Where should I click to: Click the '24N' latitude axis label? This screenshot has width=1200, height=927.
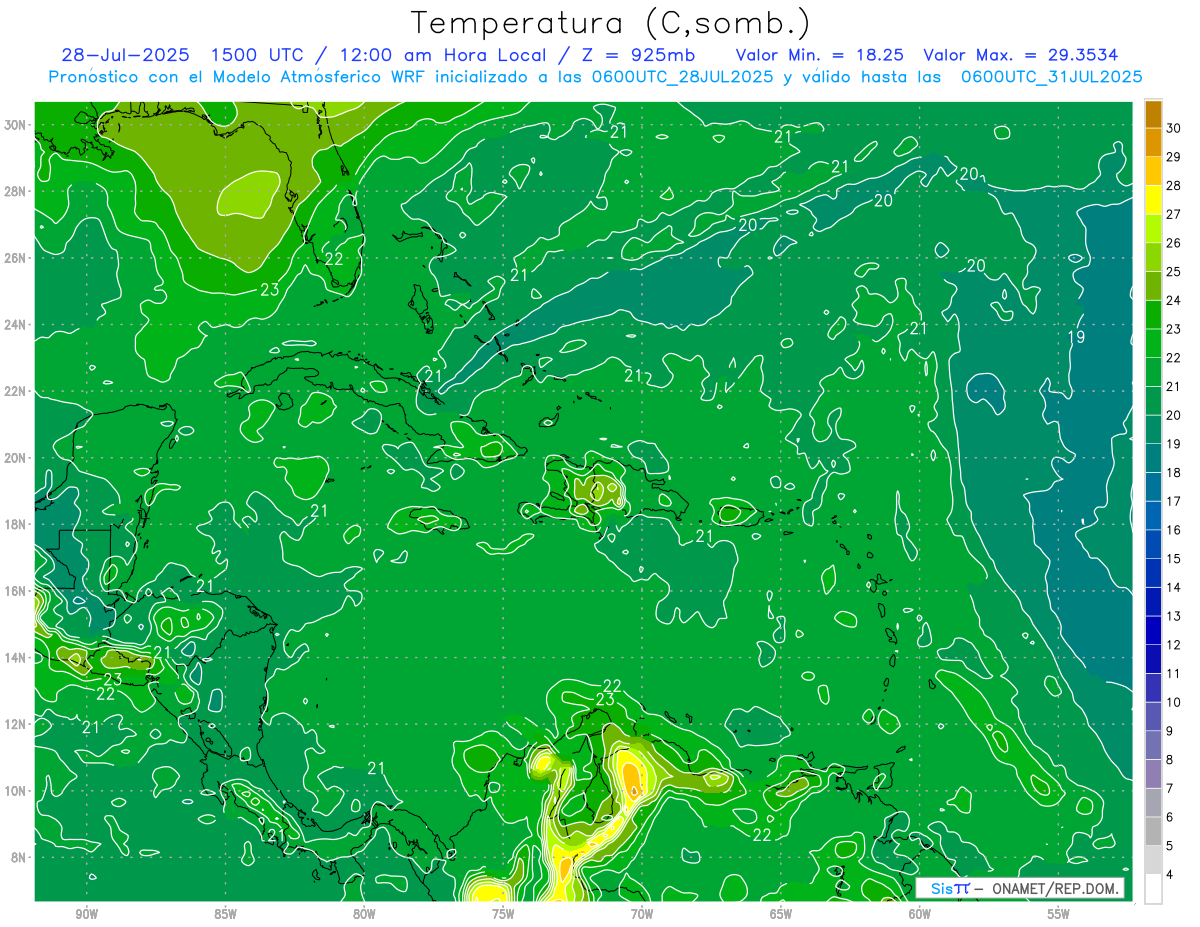click(15, 324)
